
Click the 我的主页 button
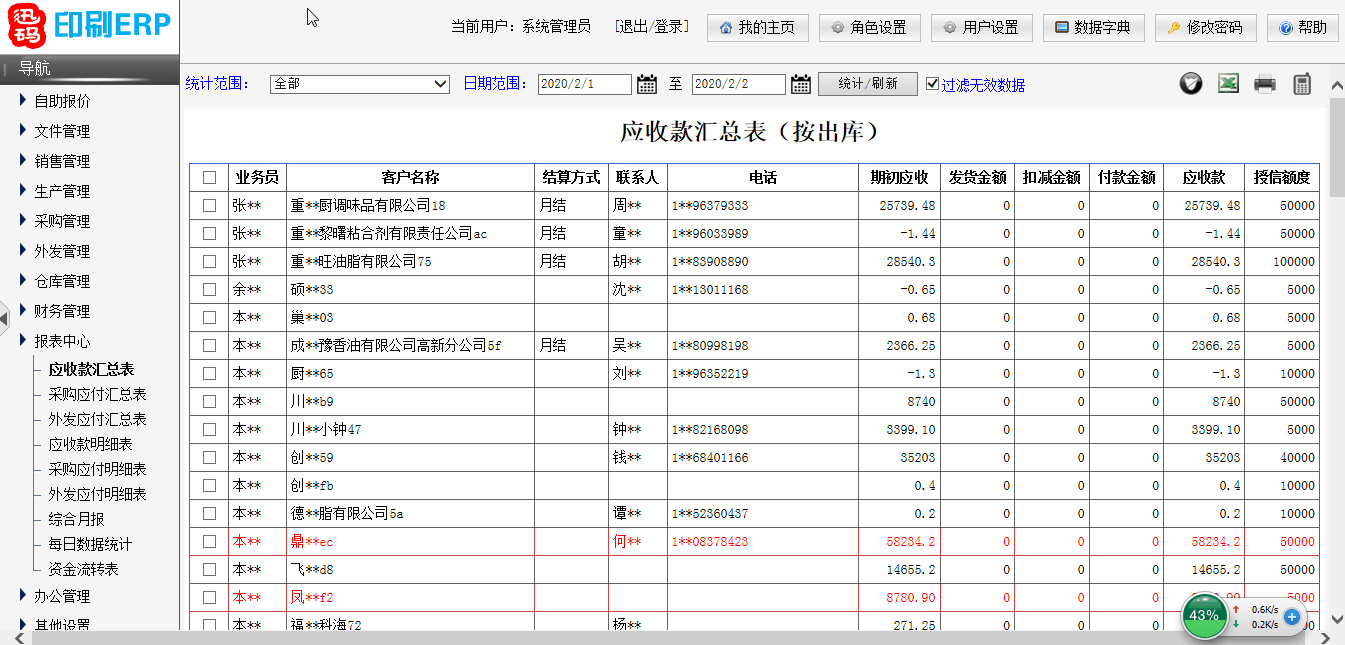pos(756,28)
